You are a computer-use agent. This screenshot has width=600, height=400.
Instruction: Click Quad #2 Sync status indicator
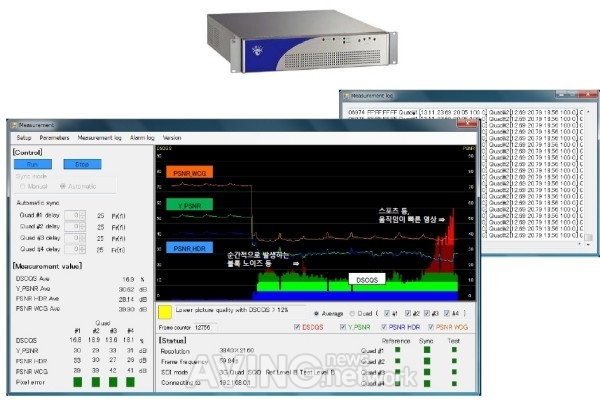pyautogui.click(x=427, y=361)
